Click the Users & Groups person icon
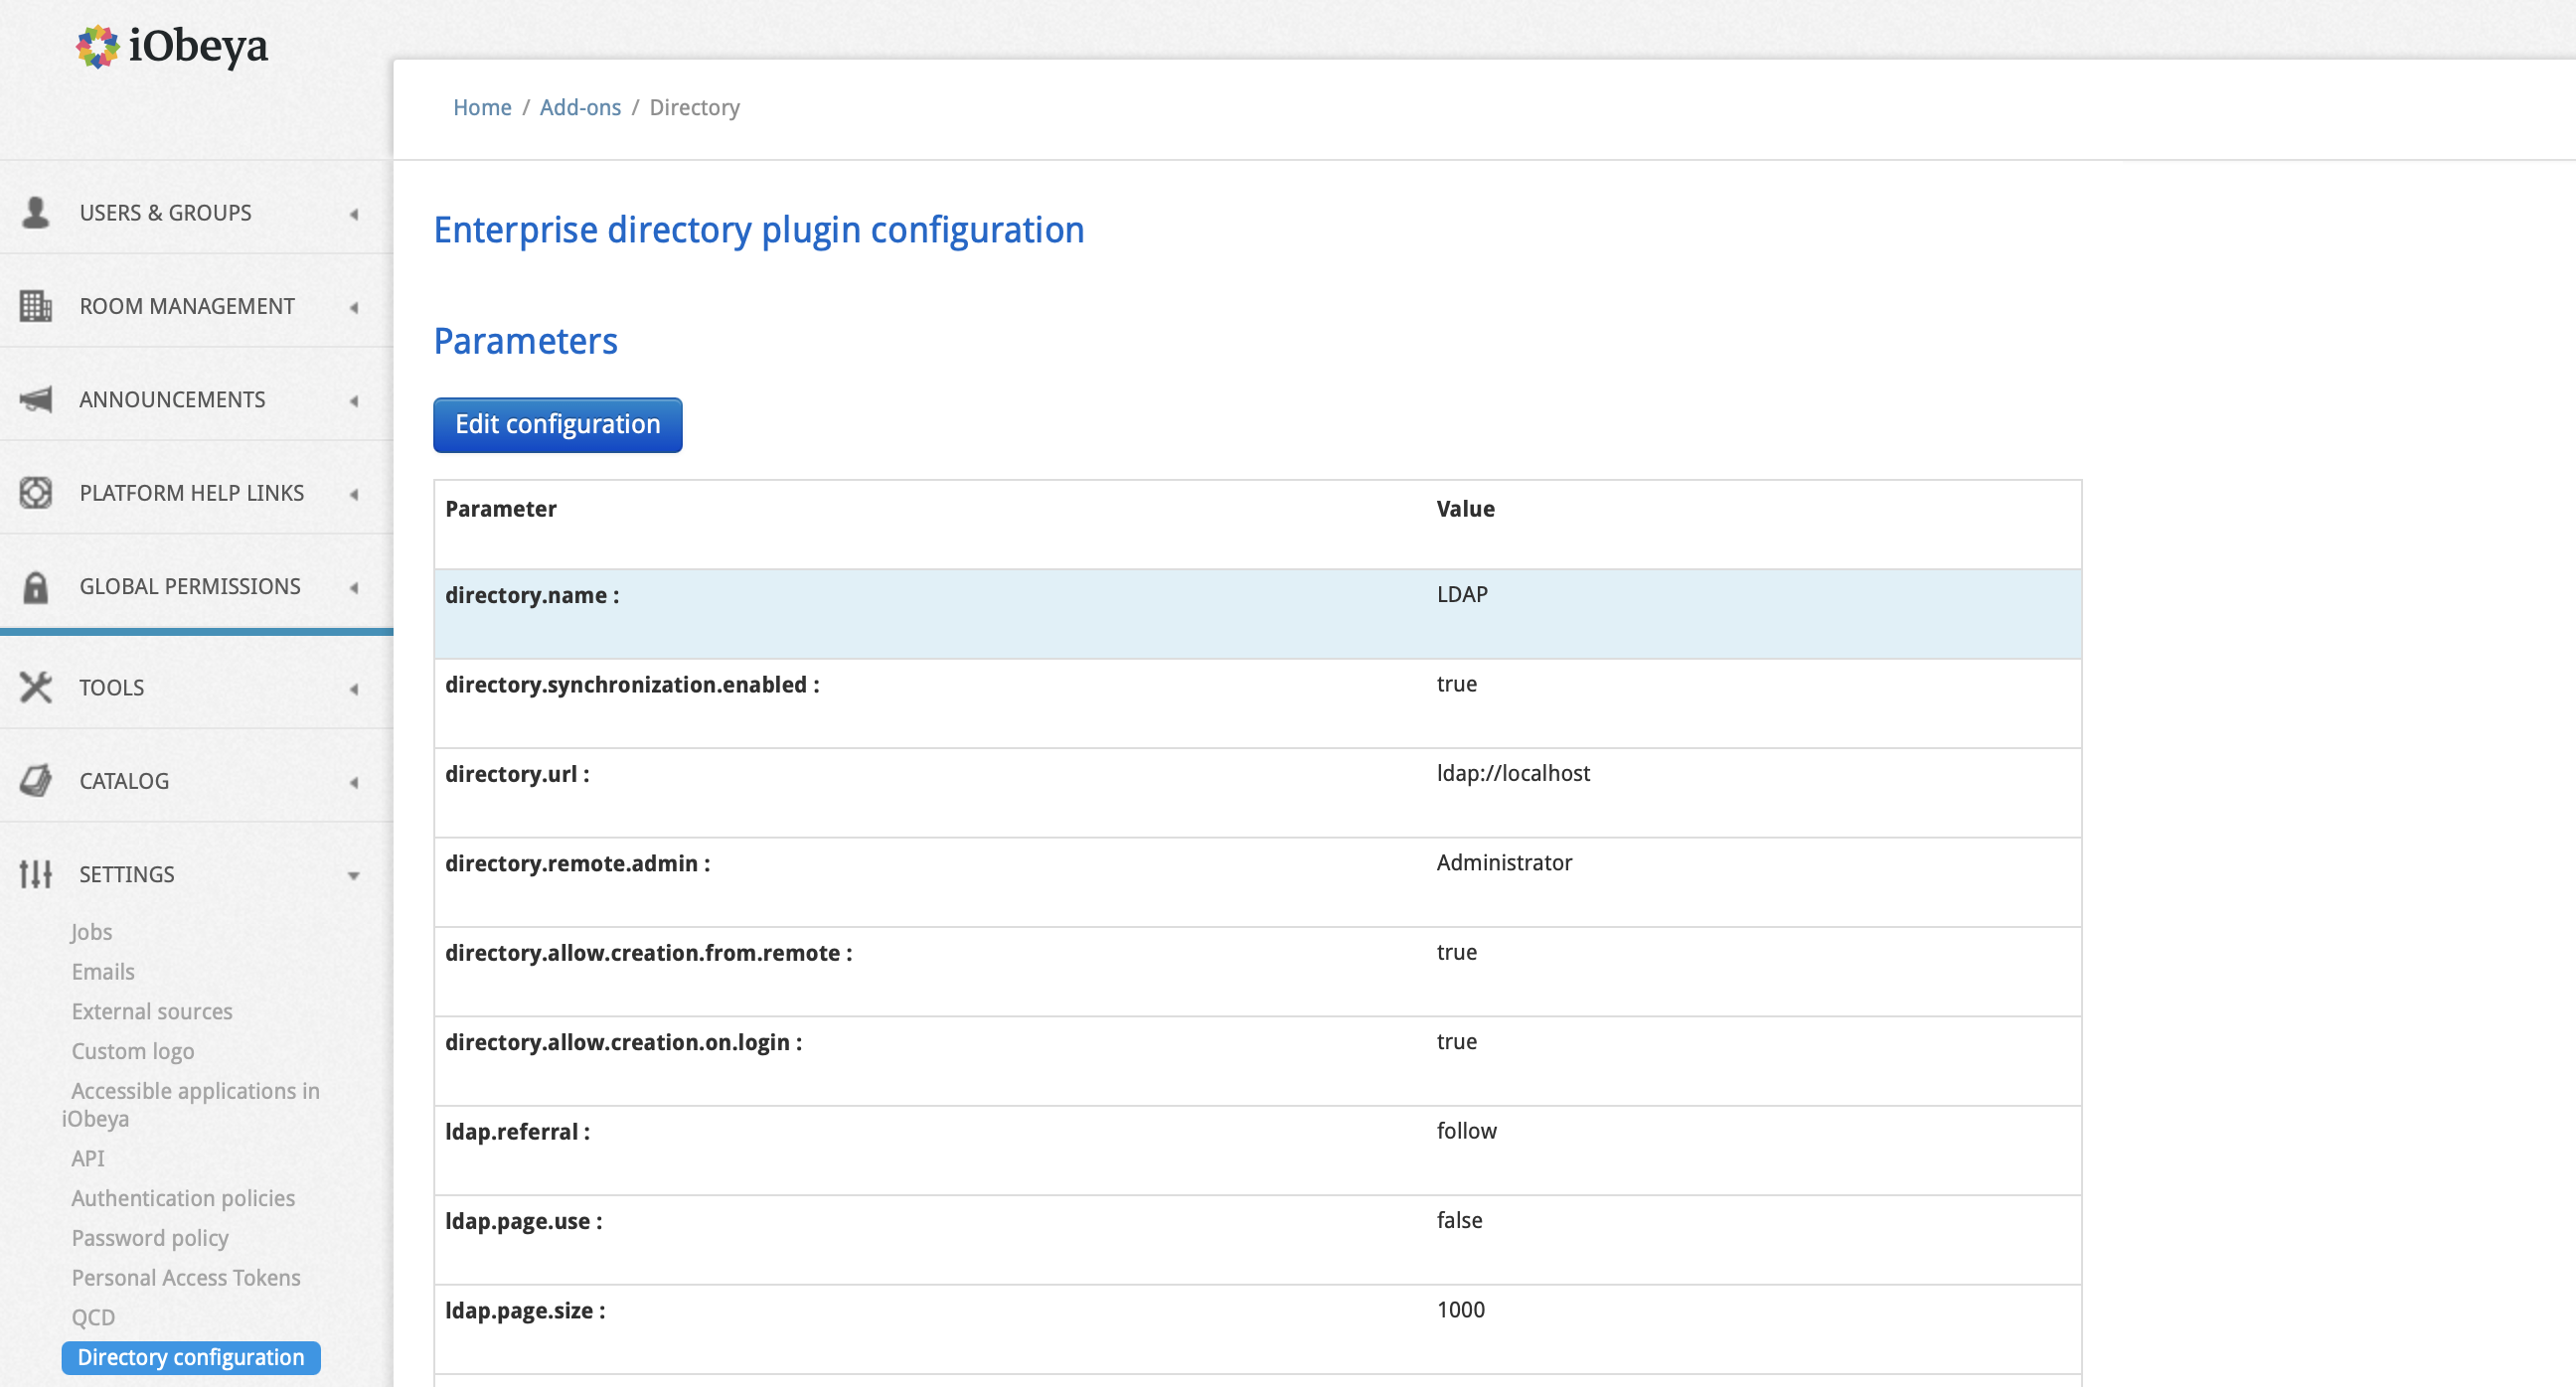Image resolution: width=2576 pixels, height=1387 pixels. [36, 213]
